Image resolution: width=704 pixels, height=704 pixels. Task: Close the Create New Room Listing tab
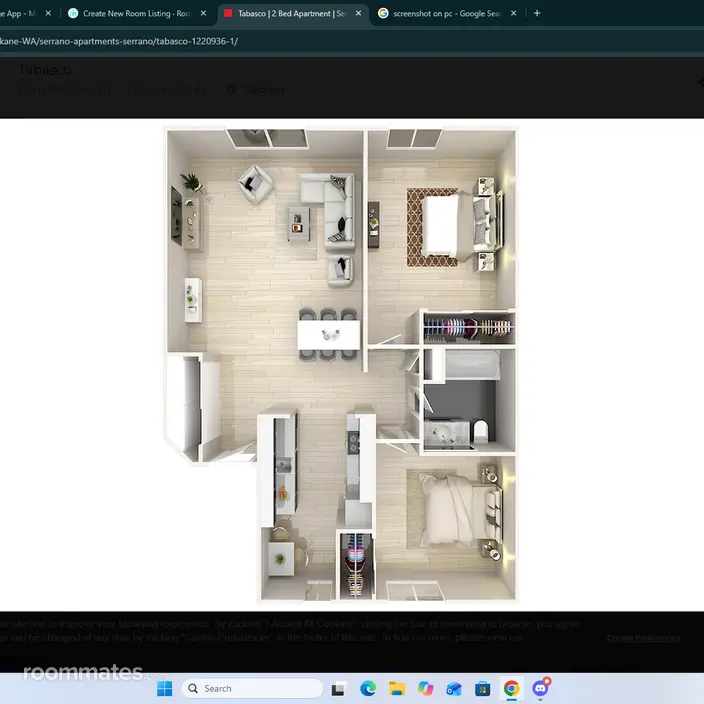pyautogui.click(x=203, y=13)
